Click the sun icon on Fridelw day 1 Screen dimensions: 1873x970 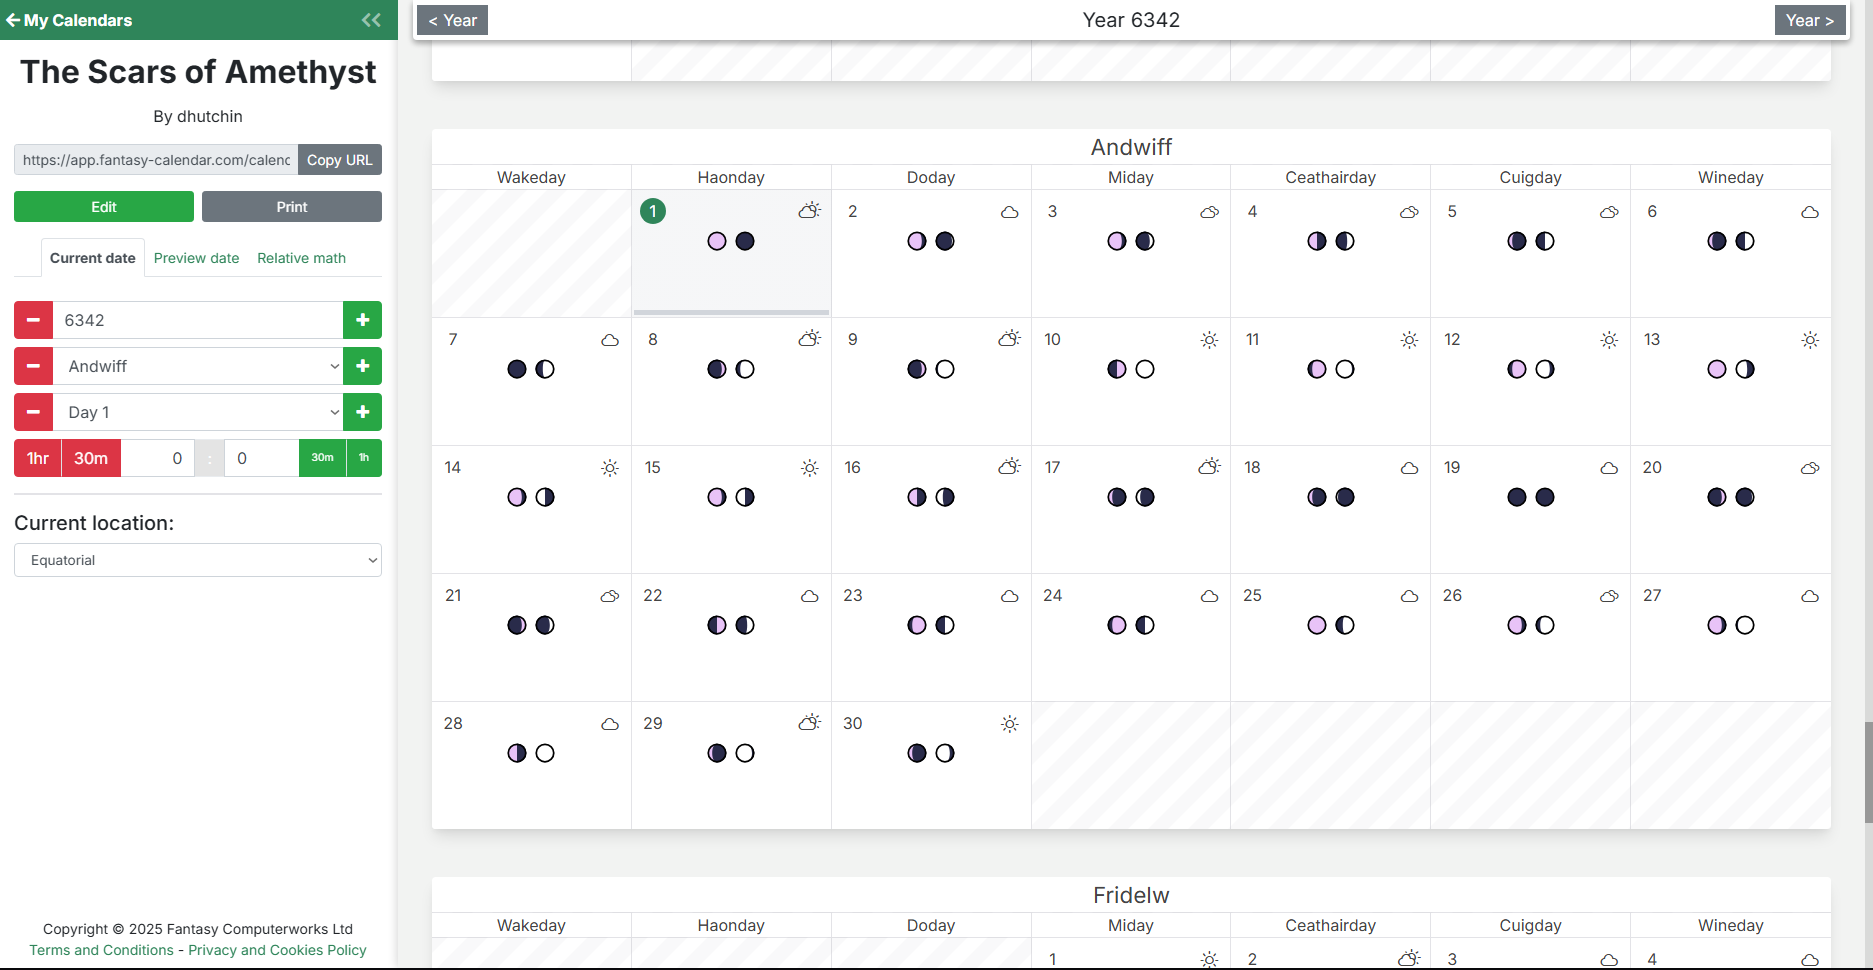click(x=1209, y=959)
